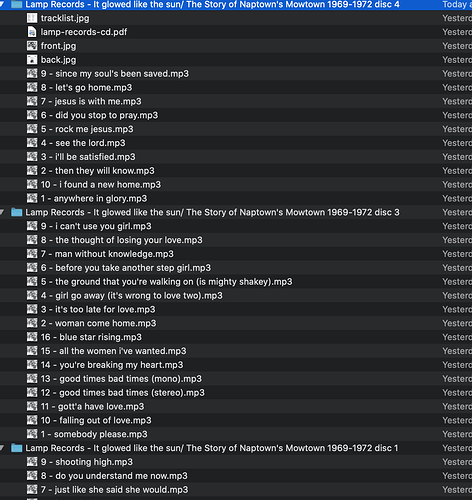
Task: Click the disc 4 folder icon
Action: [x=17, y=4]
